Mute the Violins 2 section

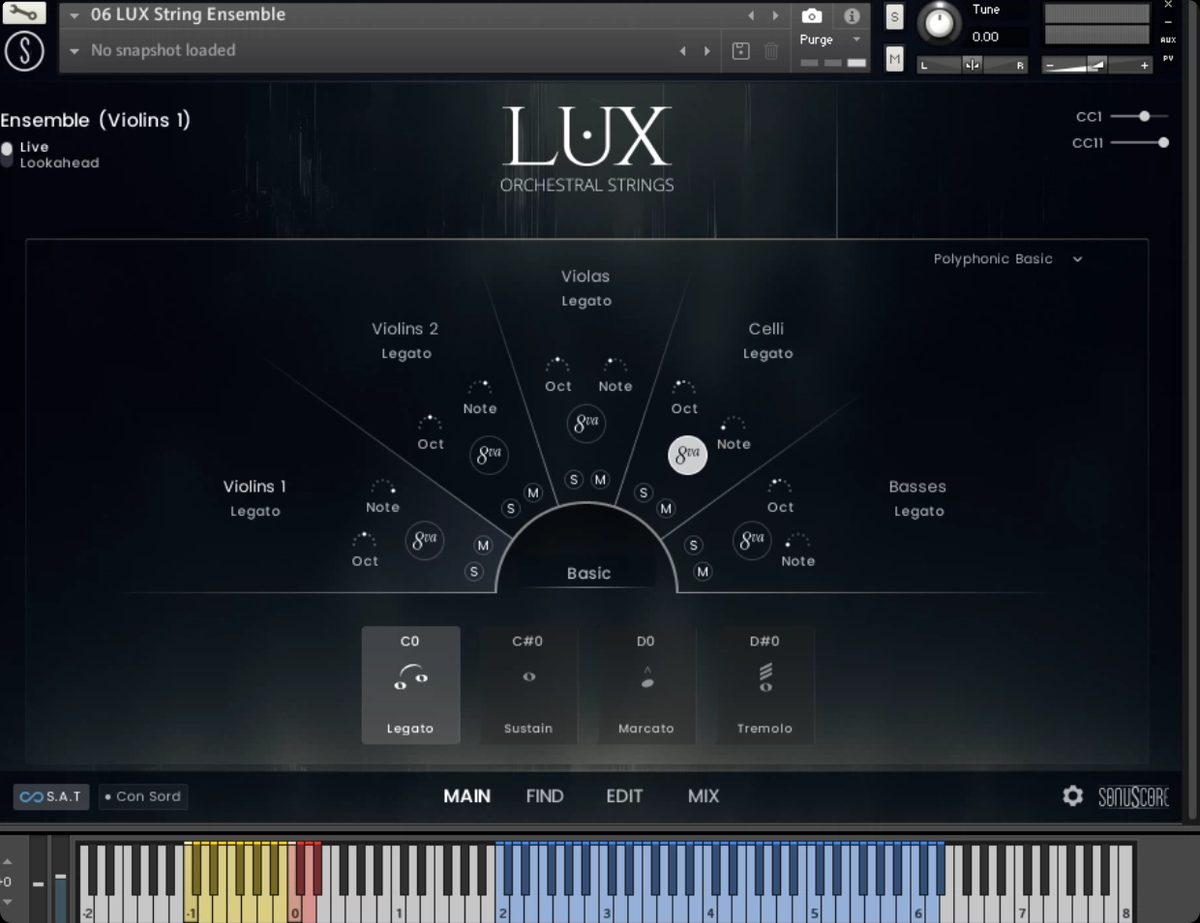(x=533, y=493)
